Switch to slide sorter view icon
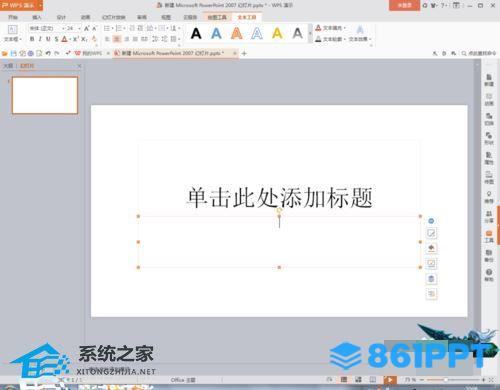 point(358,380)
